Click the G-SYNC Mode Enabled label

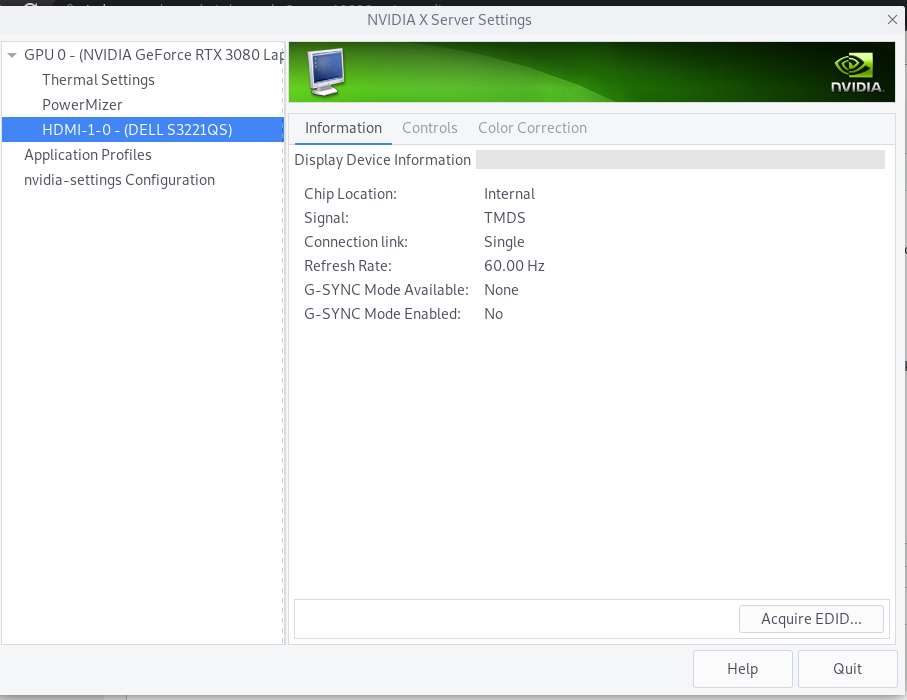pos(382,314)
